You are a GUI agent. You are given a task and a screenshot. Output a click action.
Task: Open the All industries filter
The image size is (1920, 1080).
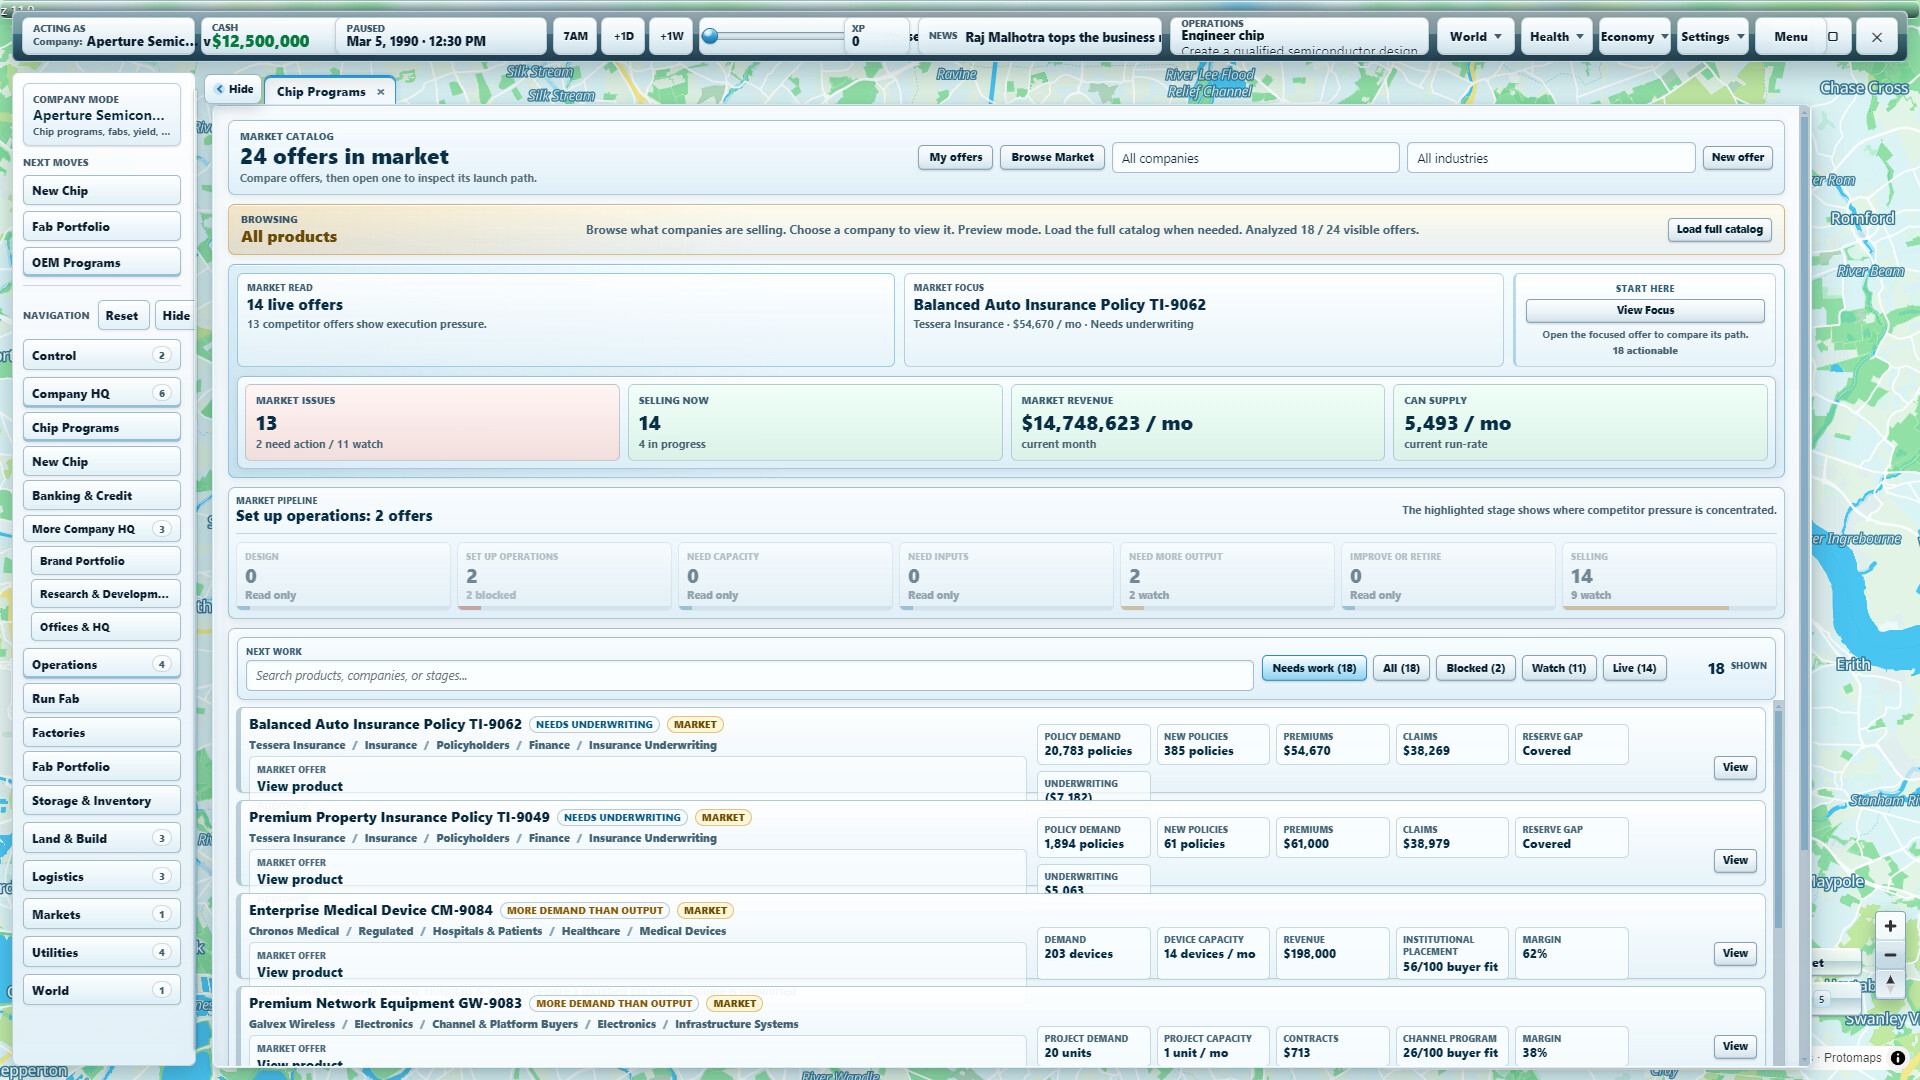[1551, 158]
